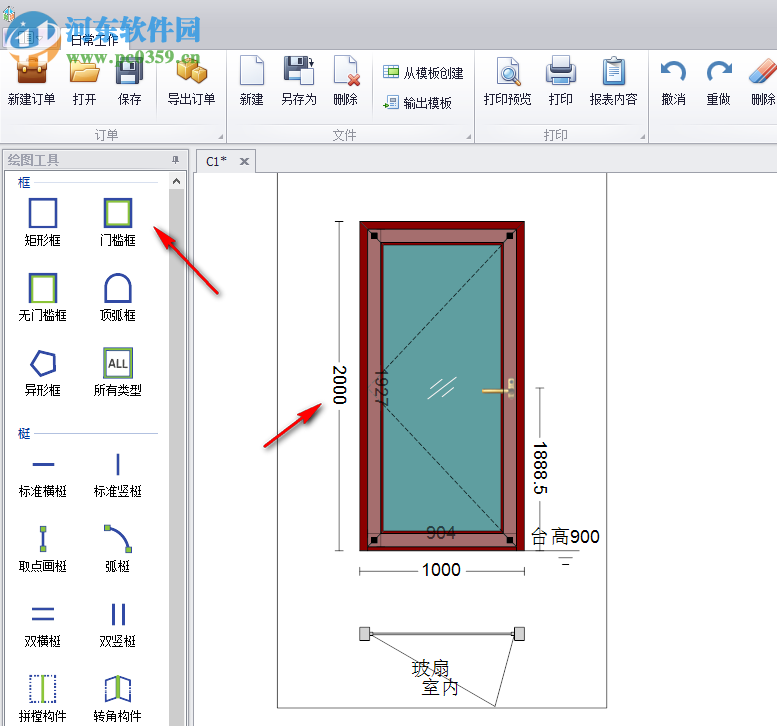Switch to the 日常工作 ribbon tab
Image resolution: width=777 pixels, height=726 pixels.
(94, 40)
